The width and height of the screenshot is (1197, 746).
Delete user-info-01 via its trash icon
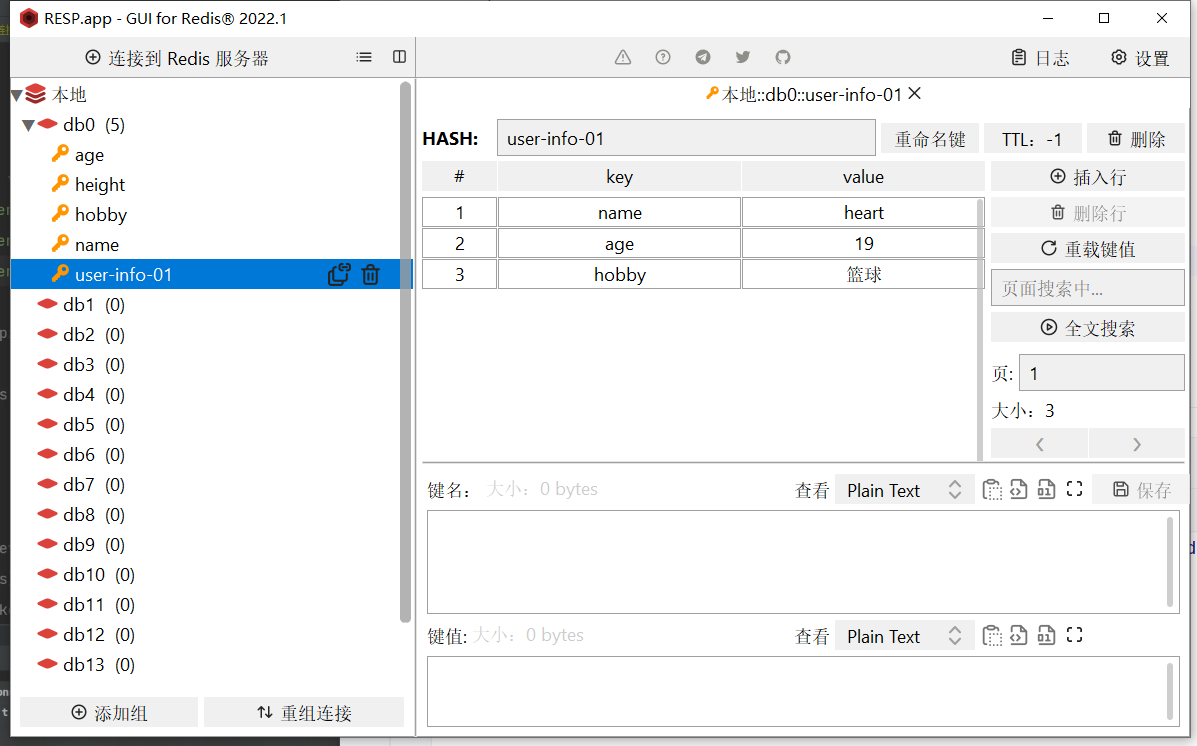click(370, 275)
